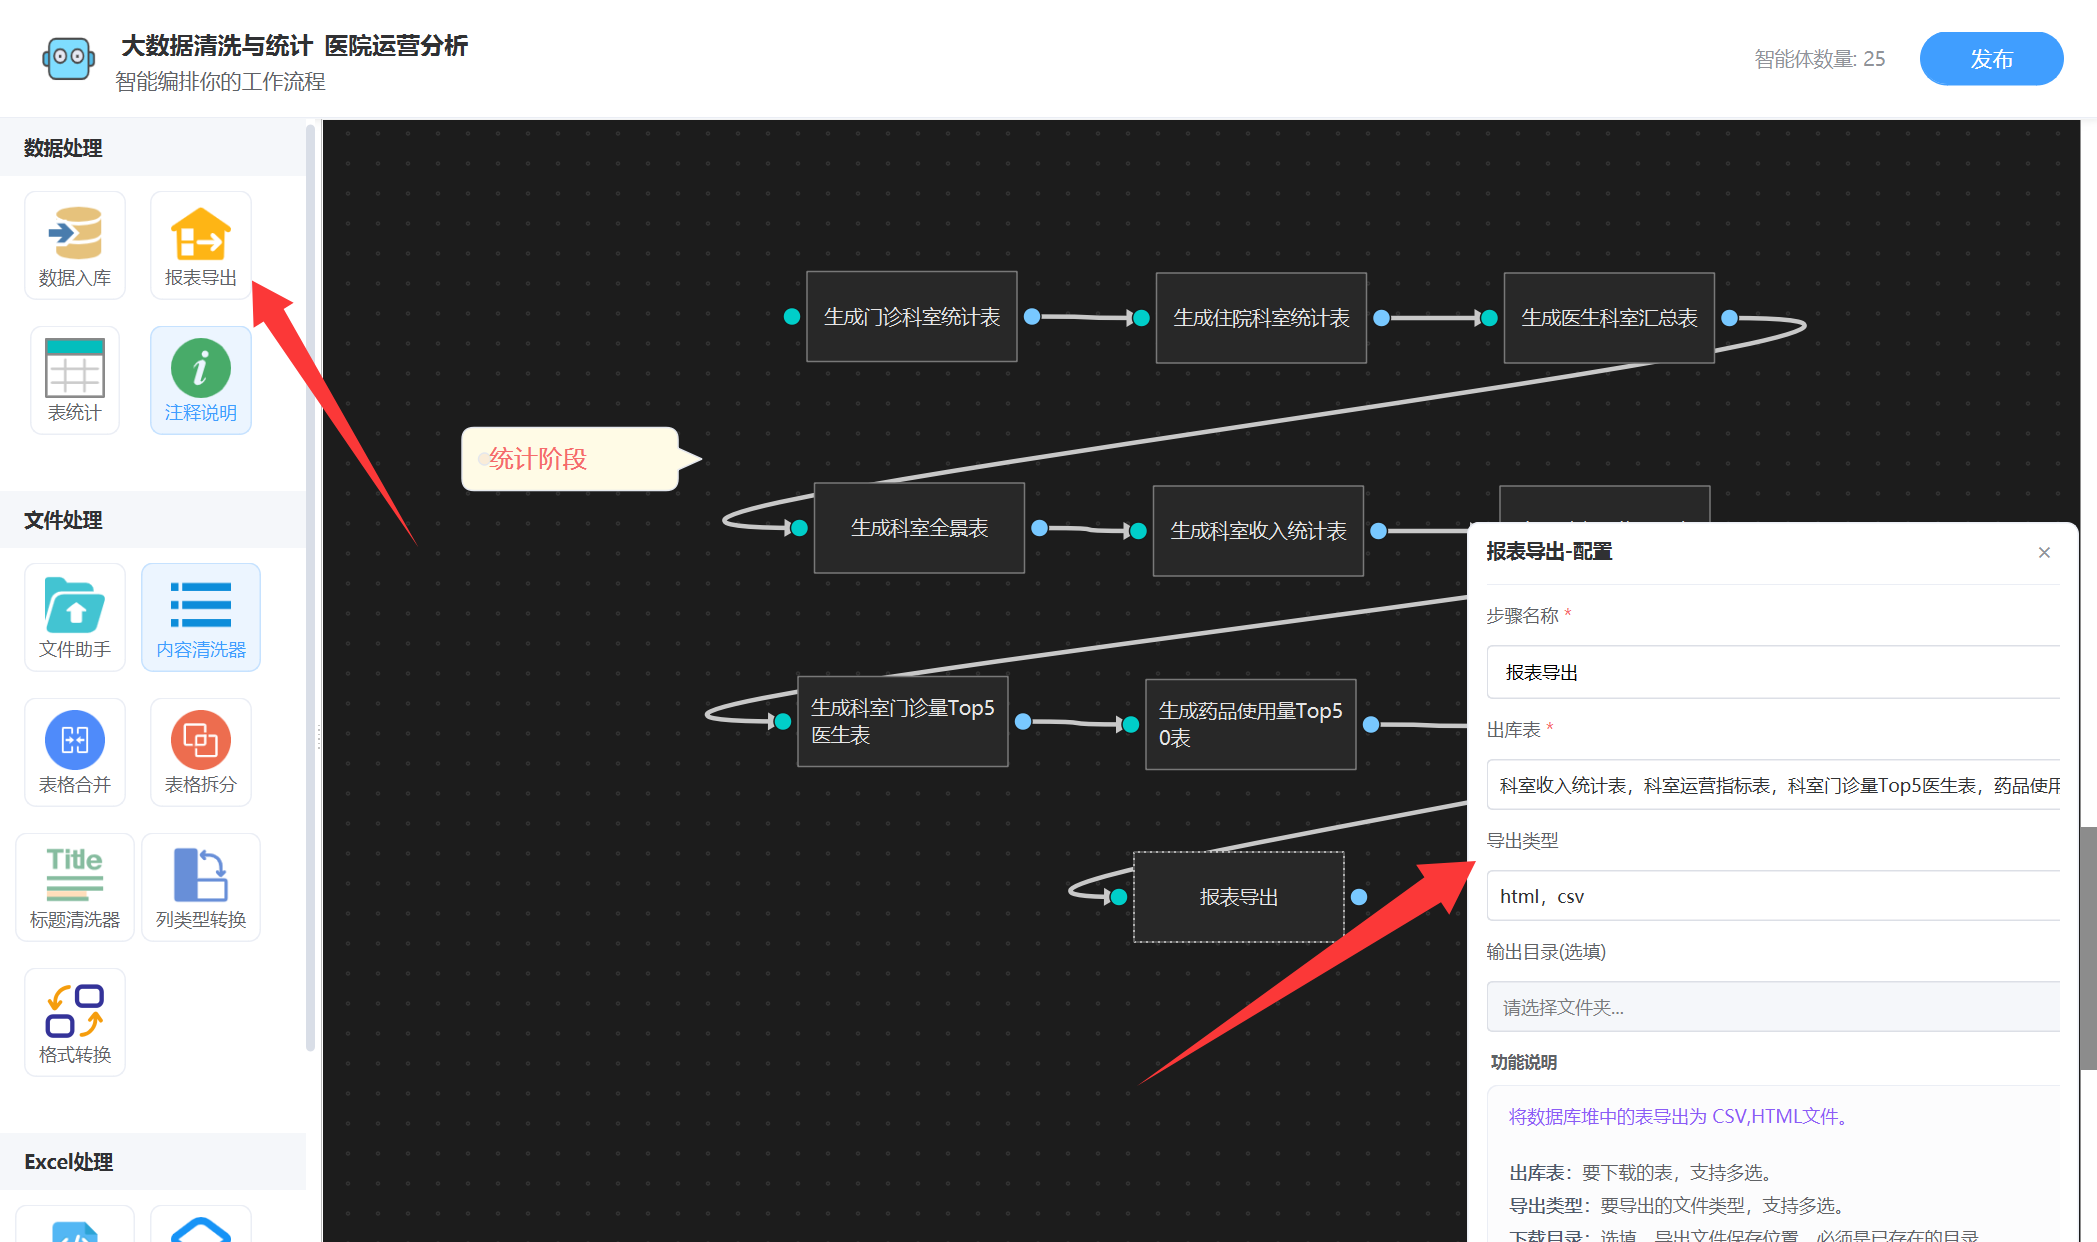
Task: Click the 大数据清洗与统计 医院运营分析 title
Action: tap(294, 46)
